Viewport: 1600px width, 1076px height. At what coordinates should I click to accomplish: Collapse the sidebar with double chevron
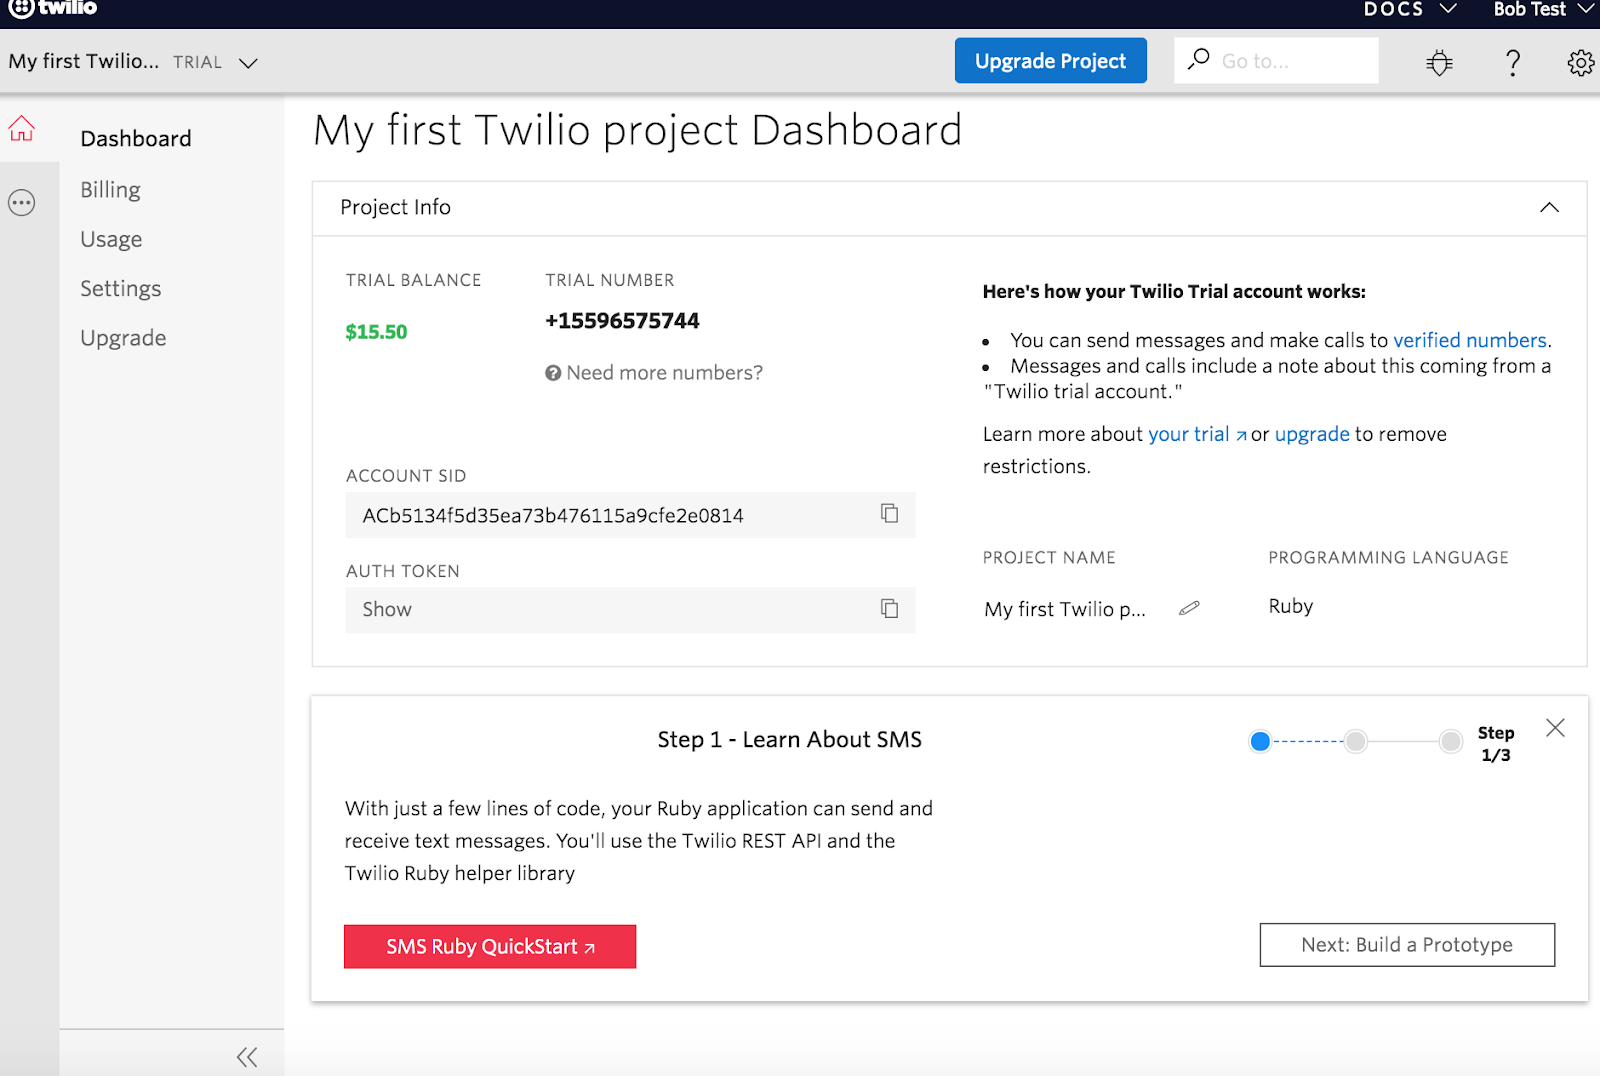click(247, 1057)
